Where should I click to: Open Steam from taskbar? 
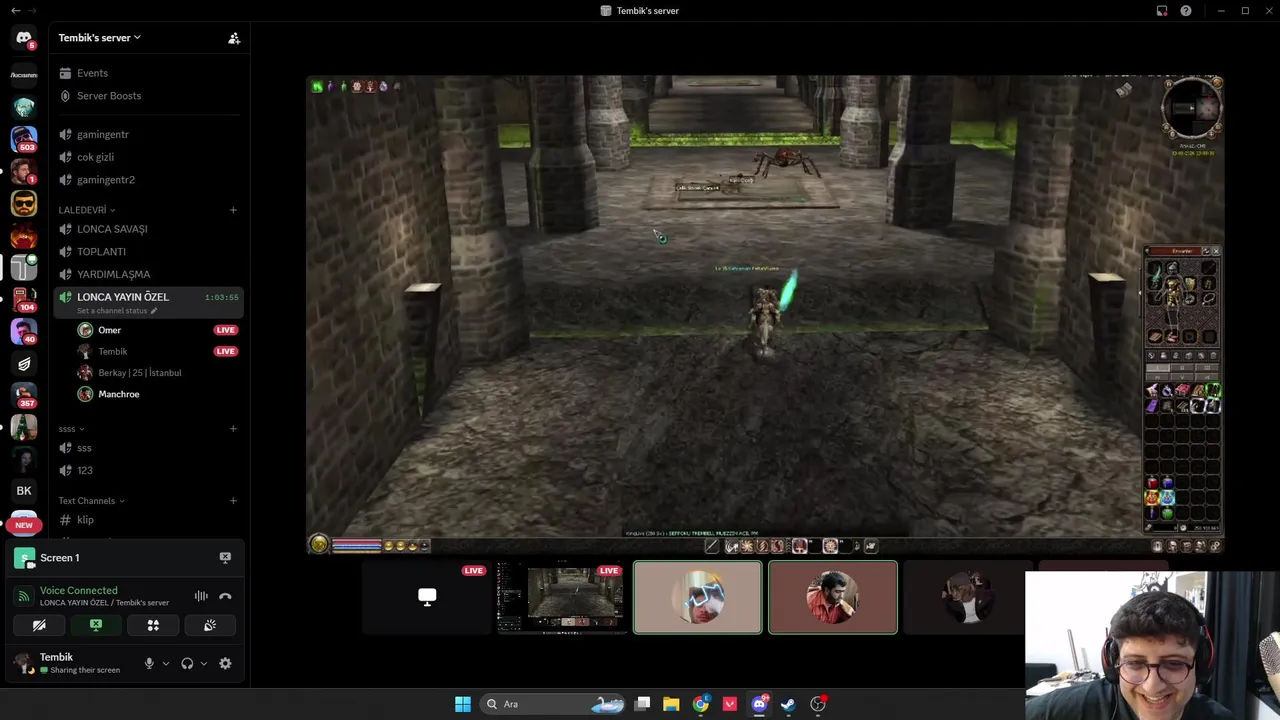coord(788,704)
